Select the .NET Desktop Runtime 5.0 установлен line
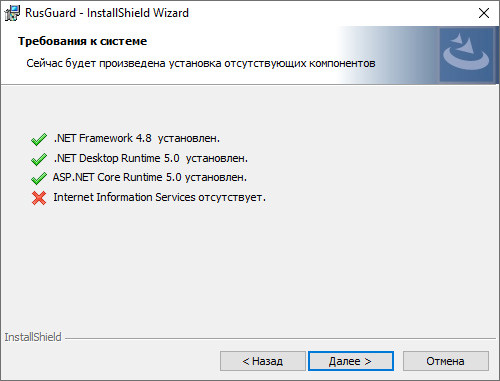Viewport: 500px width, 381px height. tap(151, 158)
